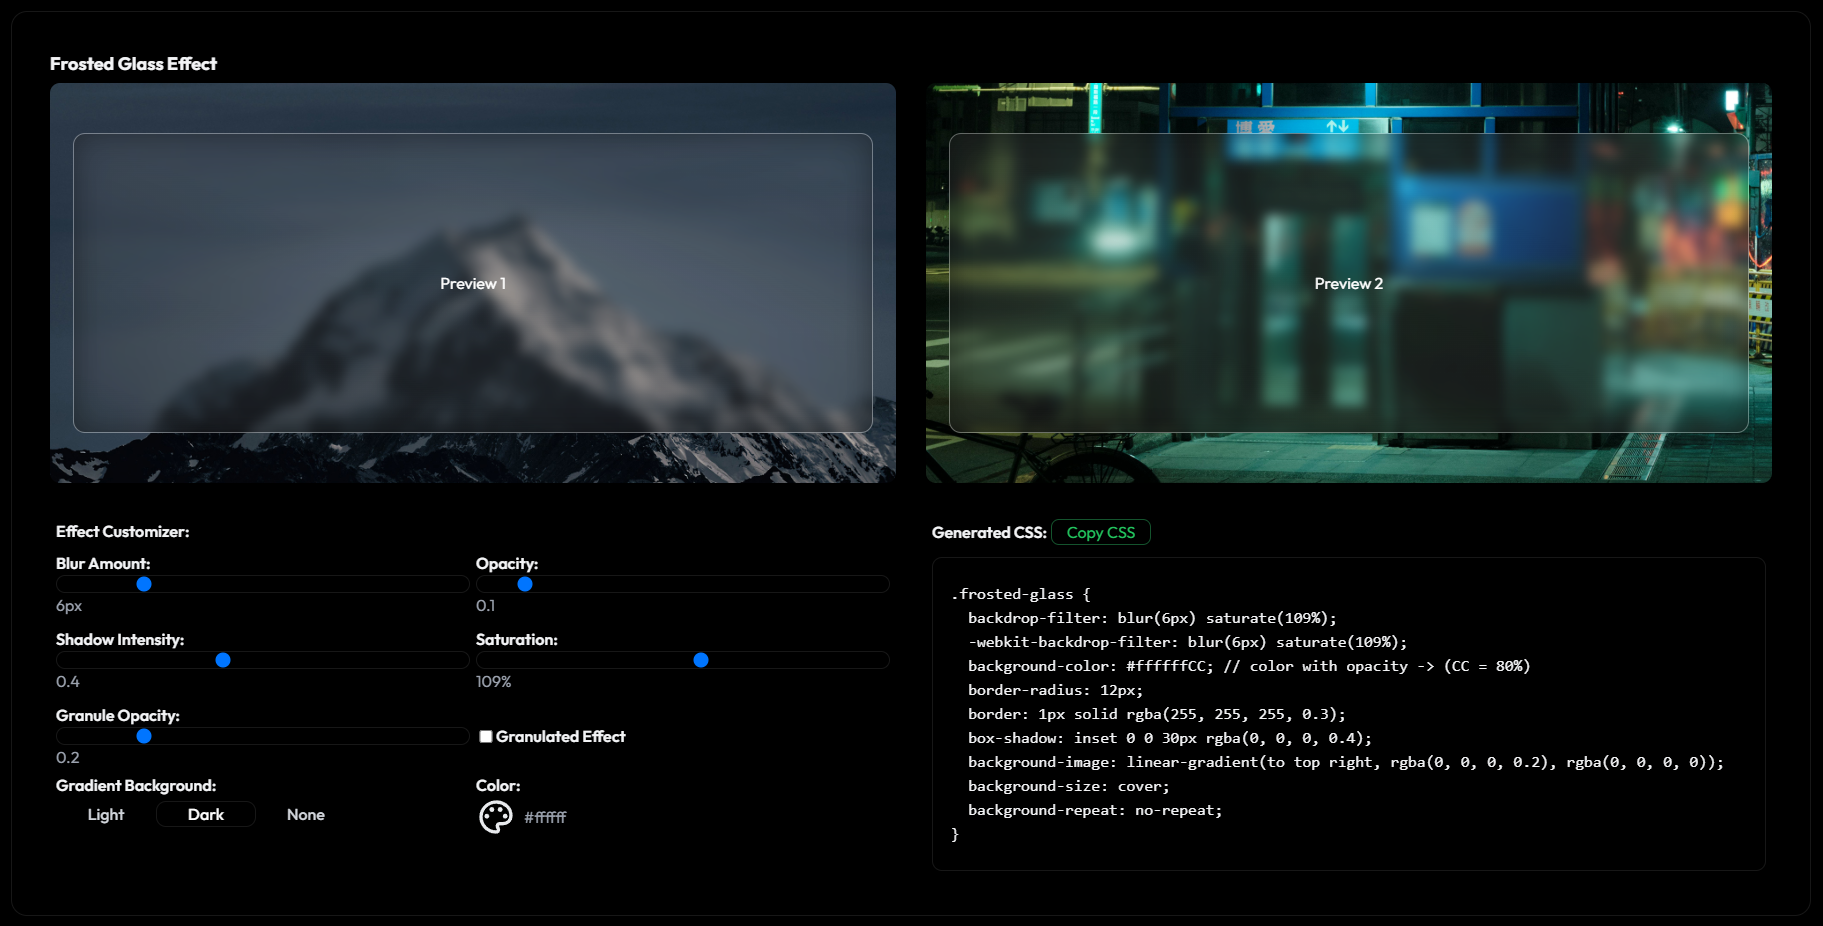Click the Frosted Glass Effect title
1823x926 pixels.
point(134,63)
